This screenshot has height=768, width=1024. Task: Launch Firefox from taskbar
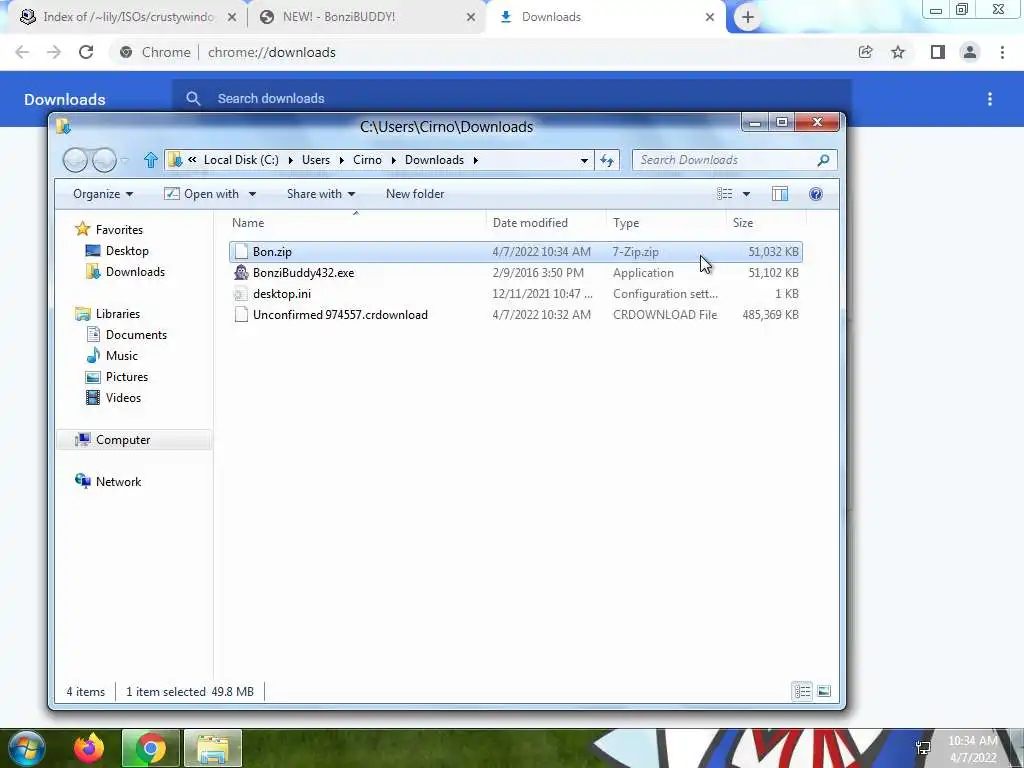[x=89, y=748]
